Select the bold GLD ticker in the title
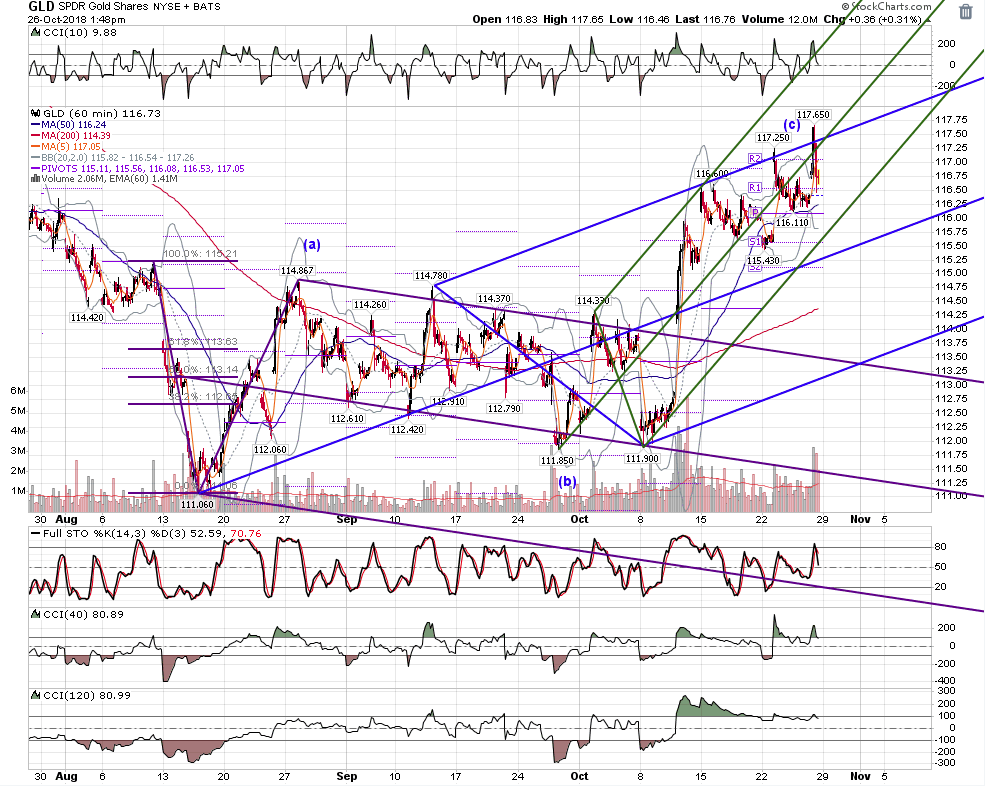Image resolution: width=985 pixels, height=786 pixels. (41, 7)
